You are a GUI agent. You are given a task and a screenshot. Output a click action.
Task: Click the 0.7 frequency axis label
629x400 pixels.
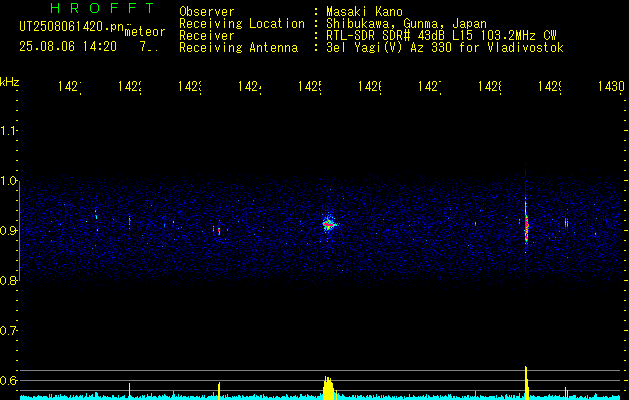[8, 331]
